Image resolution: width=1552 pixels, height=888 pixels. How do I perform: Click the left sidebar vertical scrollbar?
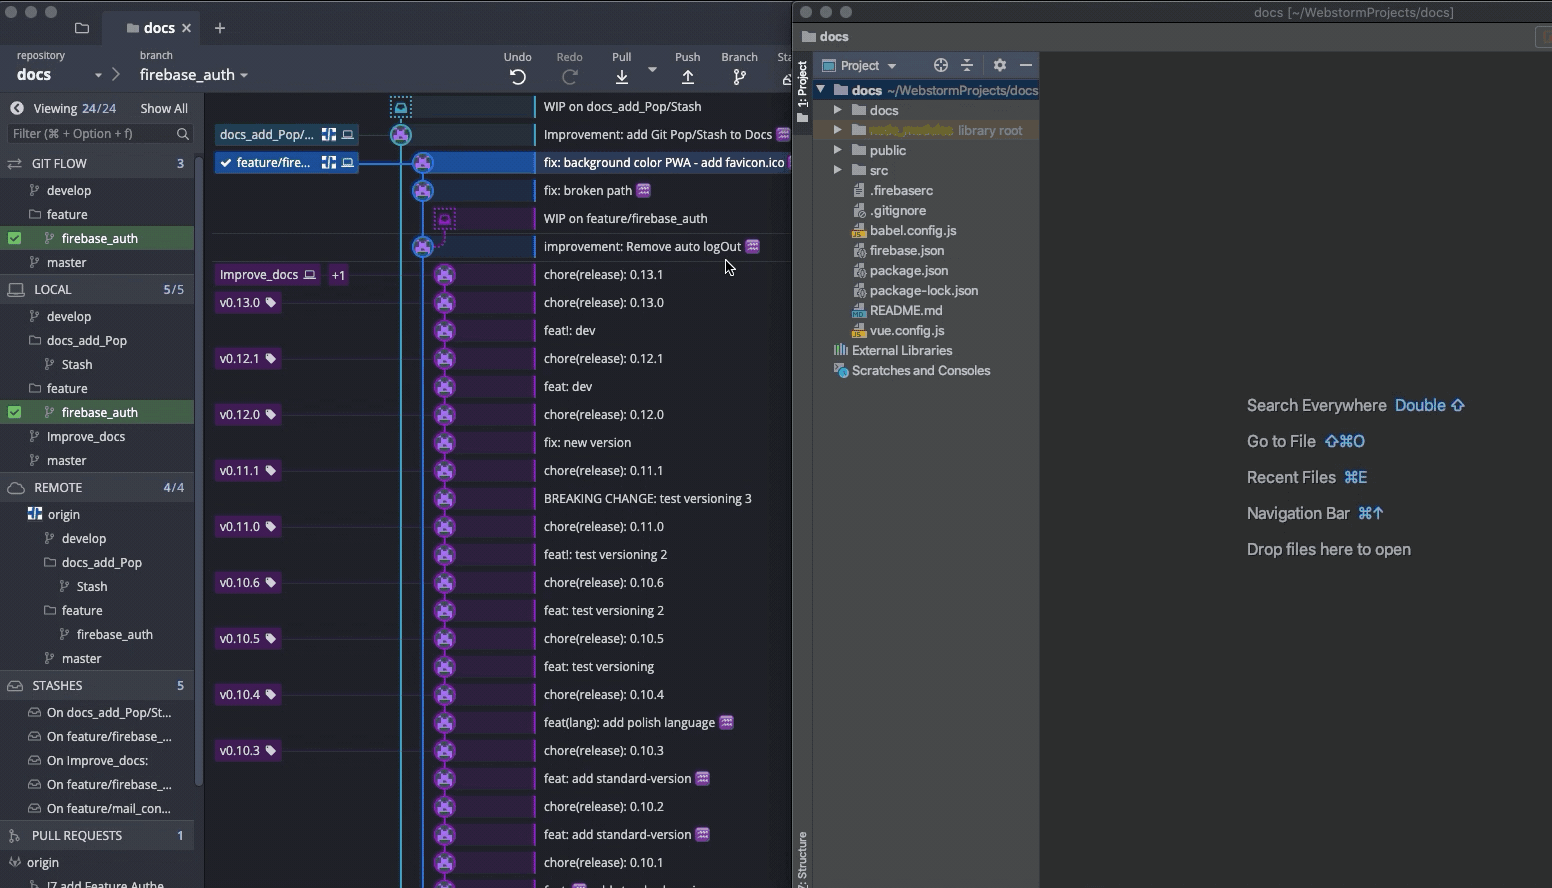(x=199, y=470)
